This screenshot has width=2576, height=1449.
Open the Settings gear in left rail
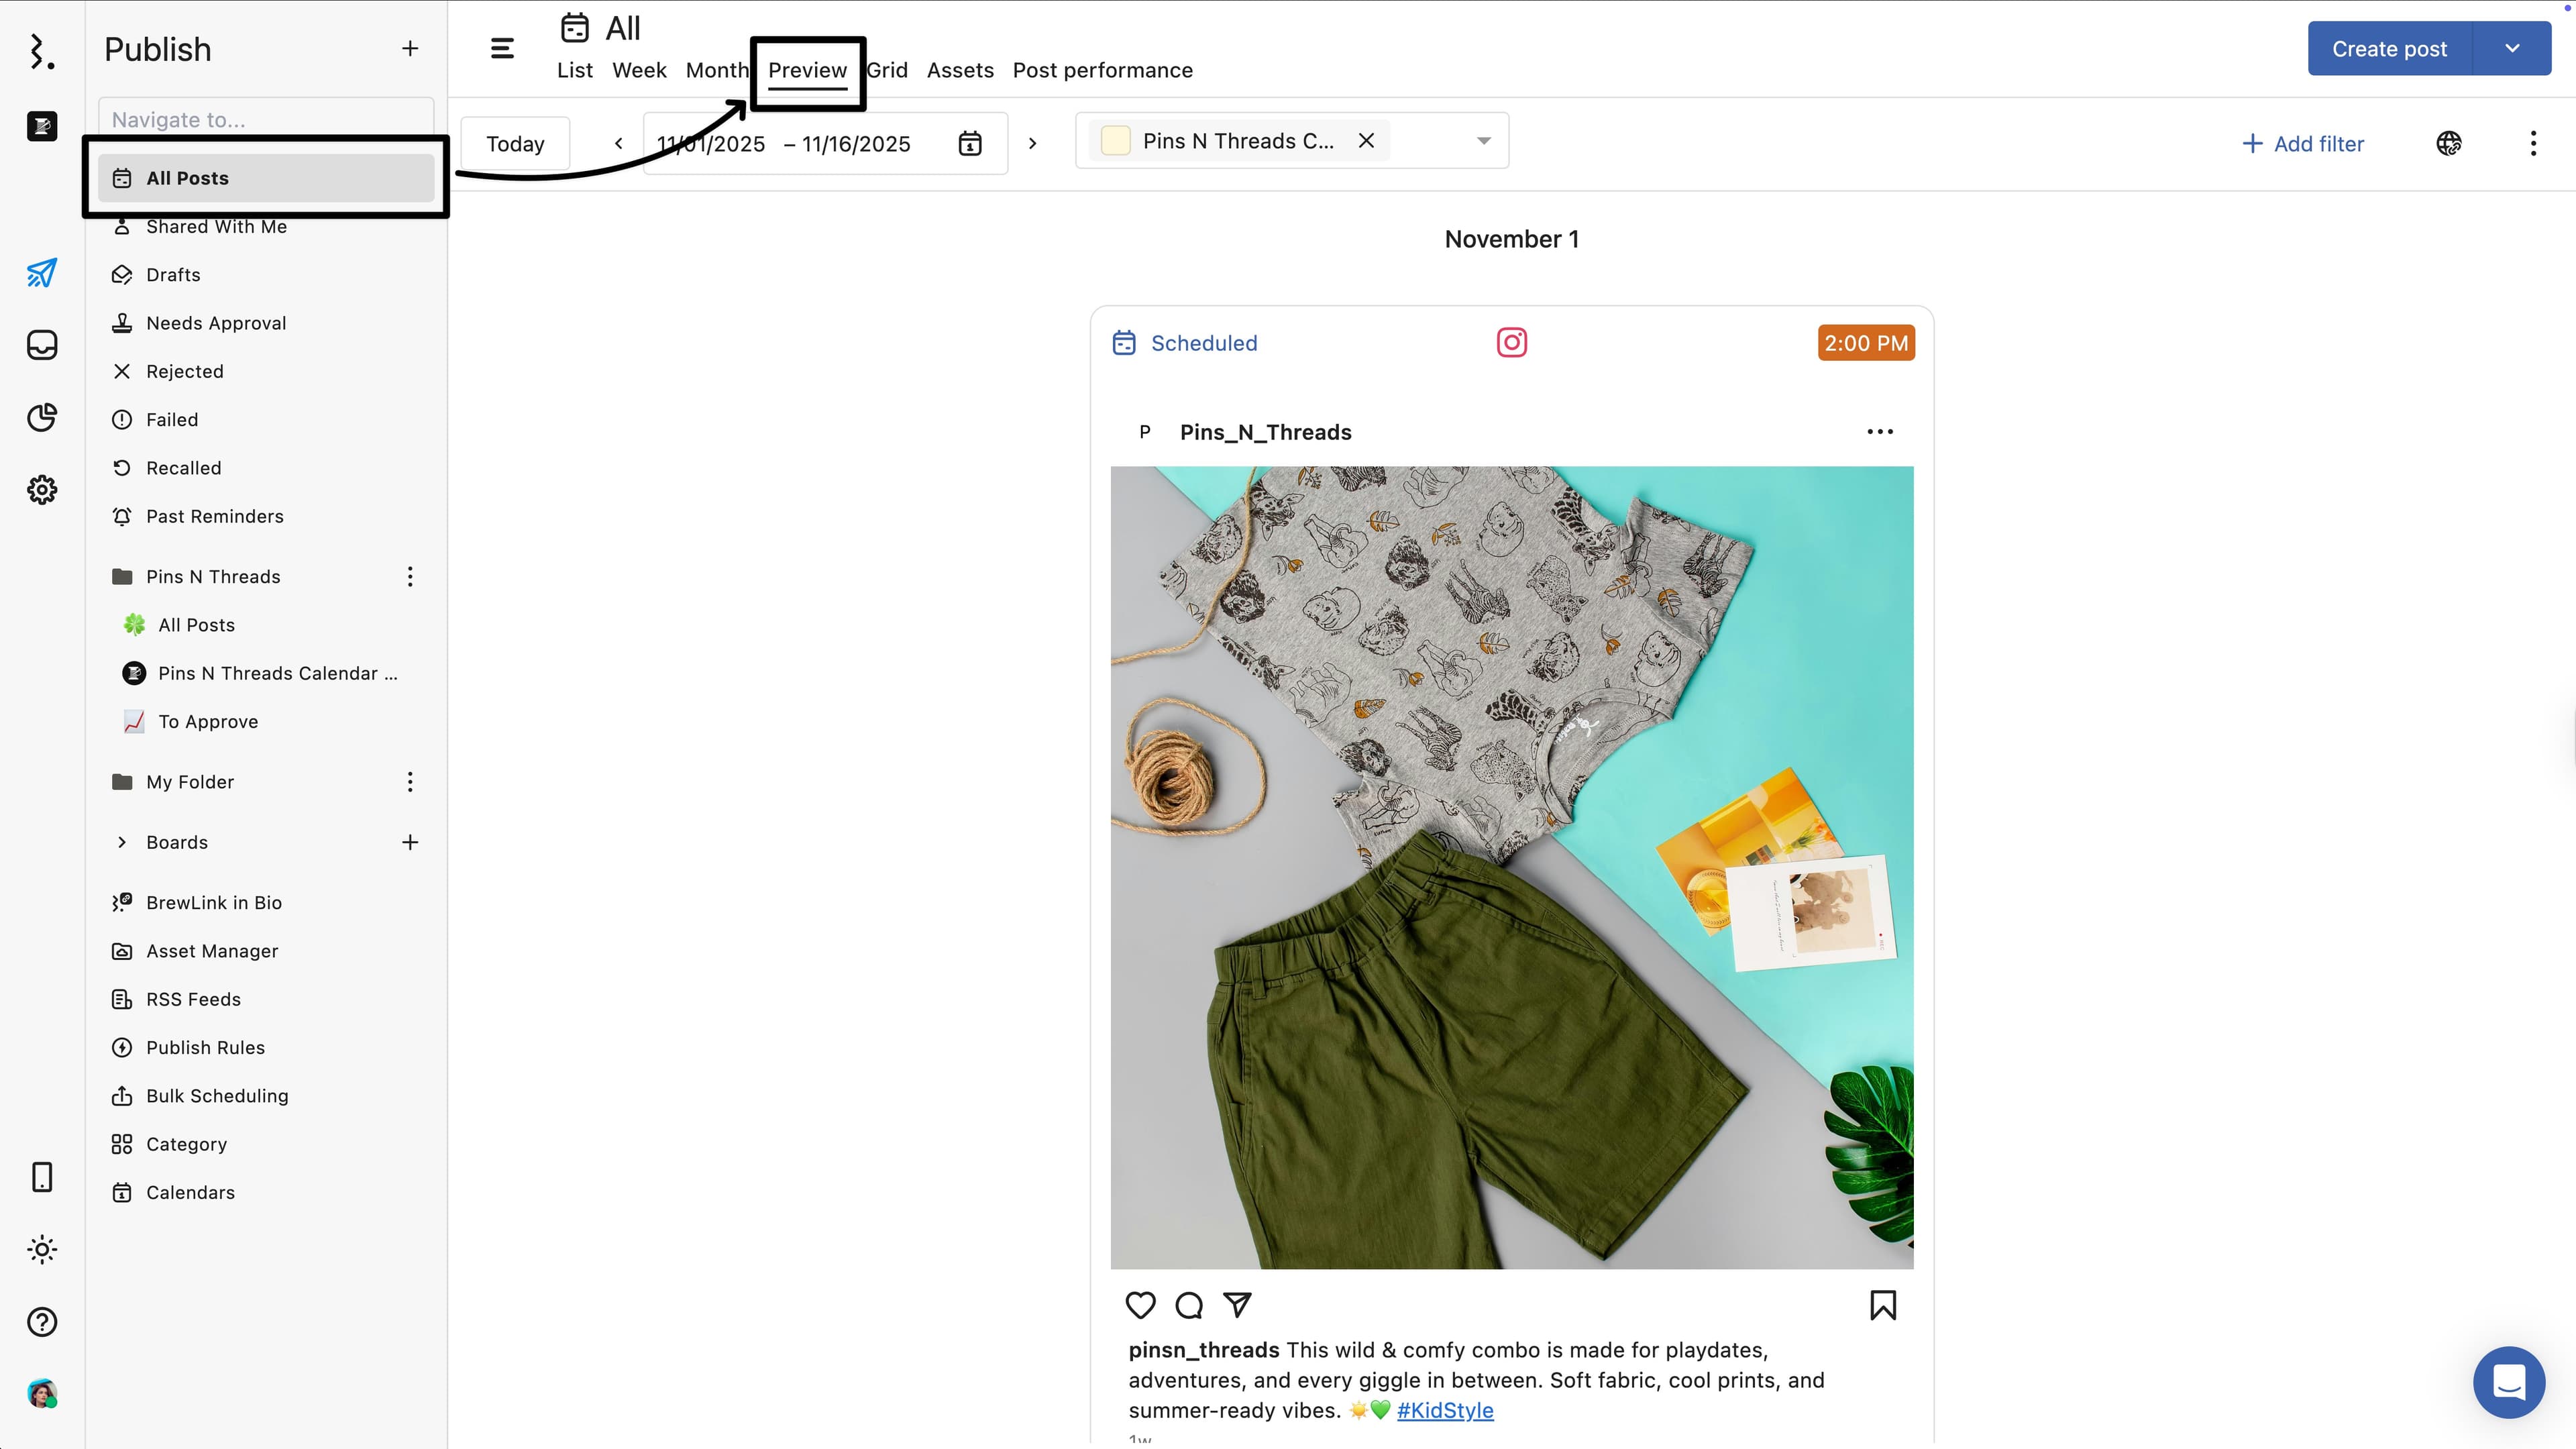pos(42,490)
